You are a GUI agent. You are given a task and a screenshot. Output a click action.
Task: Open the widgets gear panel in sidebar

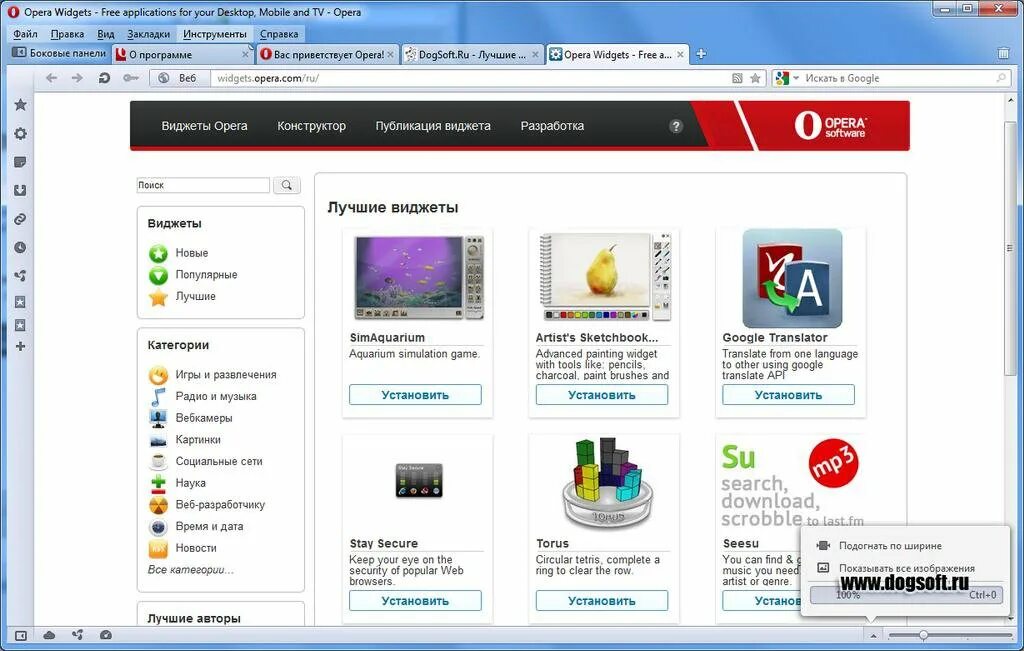coord(20,133)
